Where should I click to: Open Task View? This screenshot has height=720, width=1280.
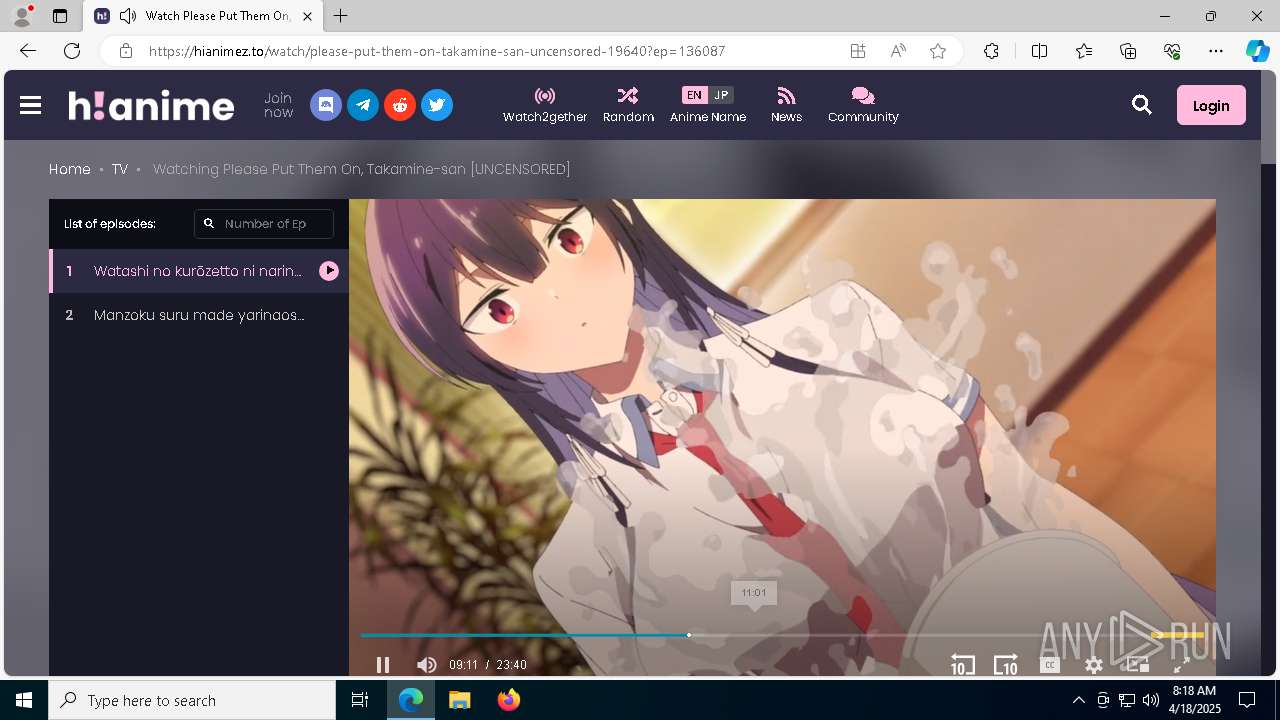(360, 700)
